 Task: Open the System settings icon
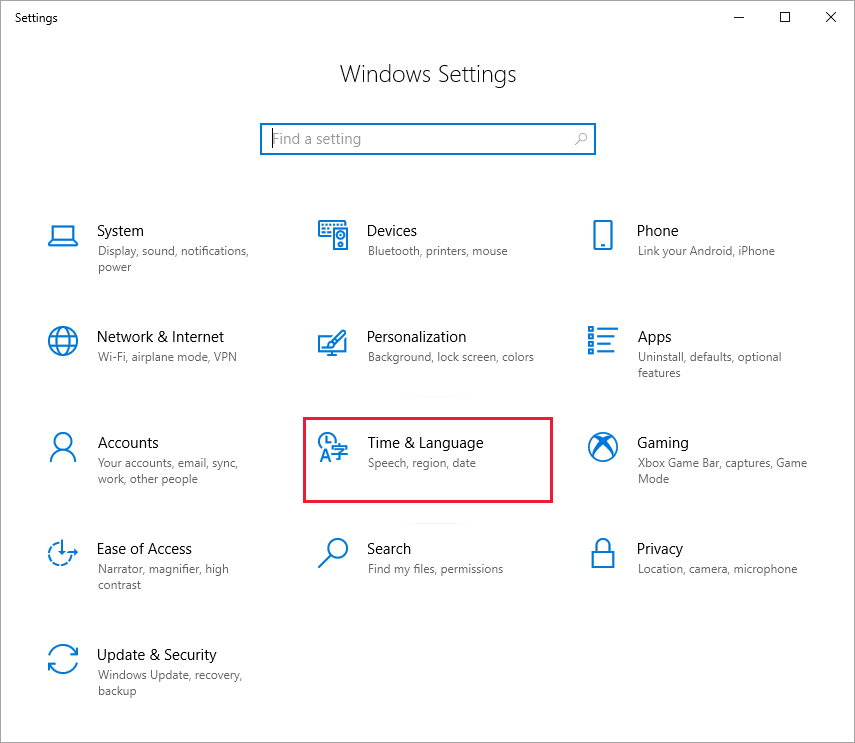click(63, 237)
